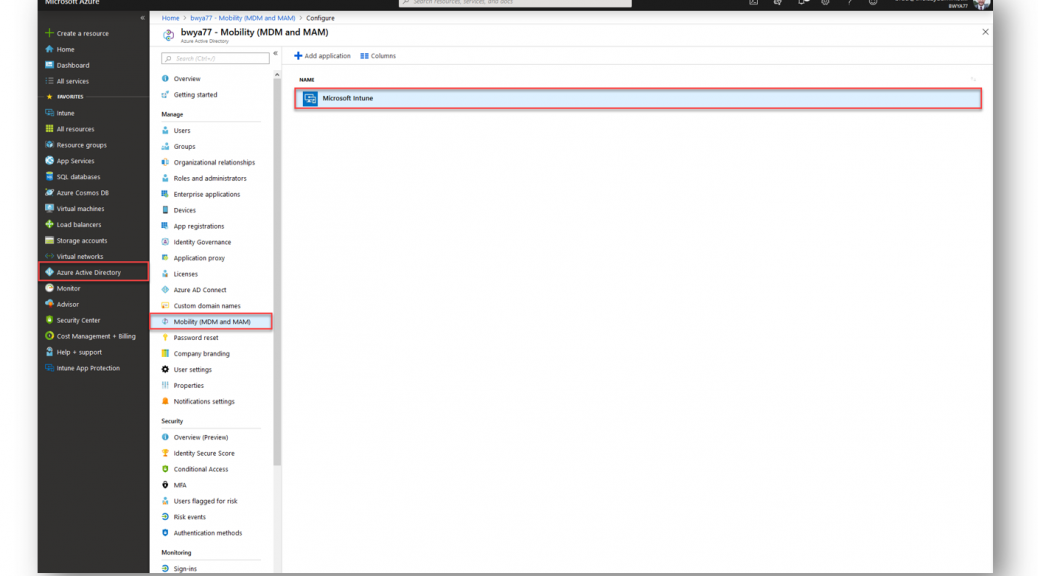Open the Dashboard sidebar item

pyautogui.click(x=73, y=65)
